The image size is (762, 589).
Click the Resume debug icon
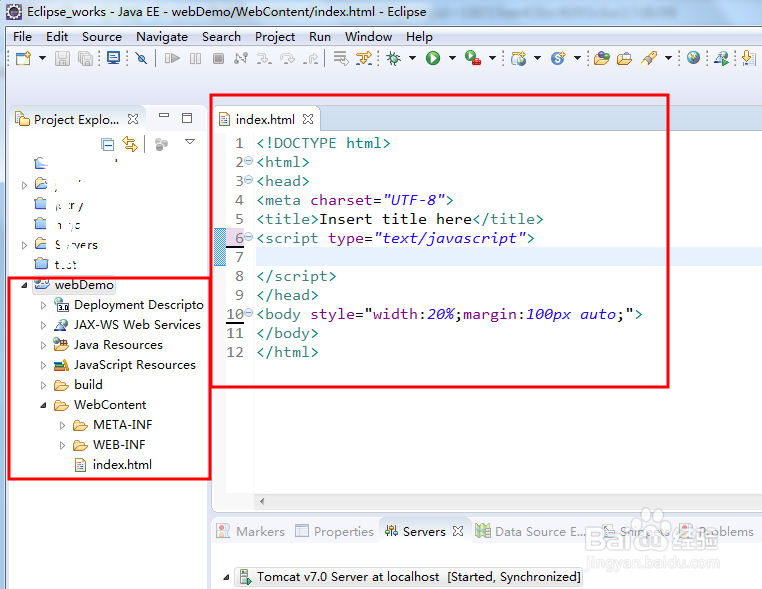click(172, 59)
